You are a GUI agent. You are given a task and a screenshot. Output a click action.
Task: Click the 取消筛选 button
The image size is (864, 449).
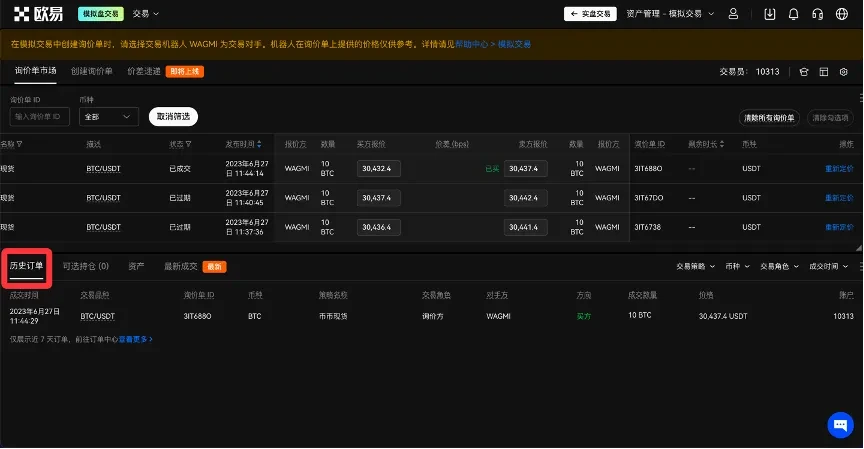click(173, 117)
